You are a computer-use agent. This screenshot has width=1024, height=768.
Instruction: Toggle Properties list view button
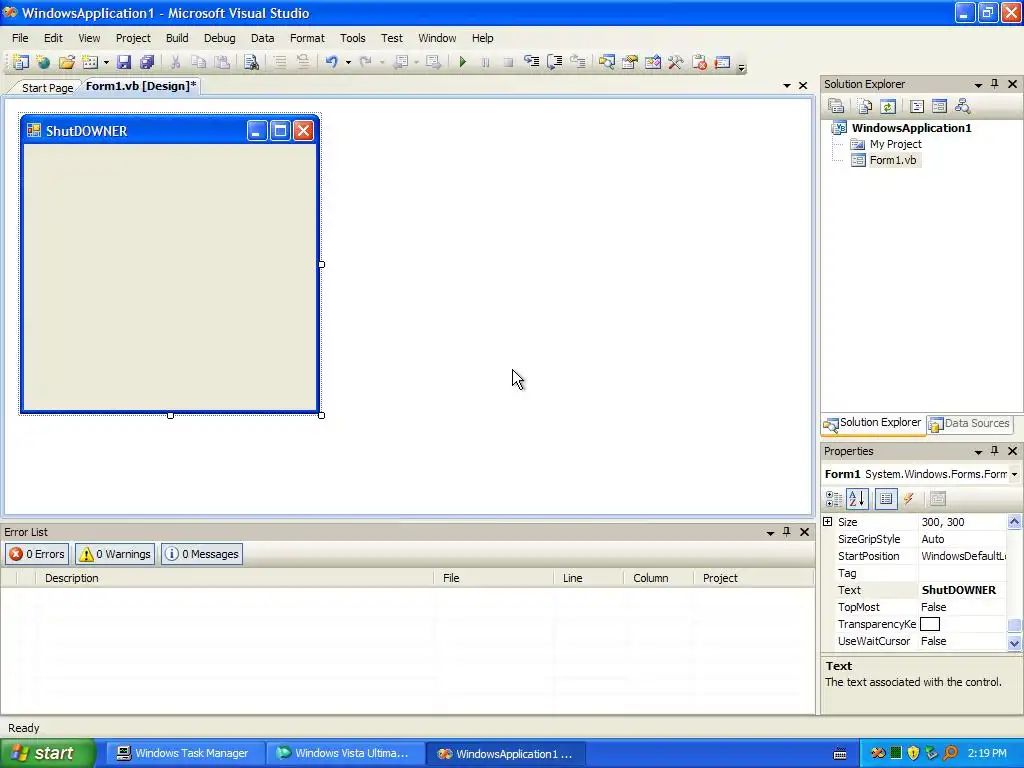pos(886,499)
